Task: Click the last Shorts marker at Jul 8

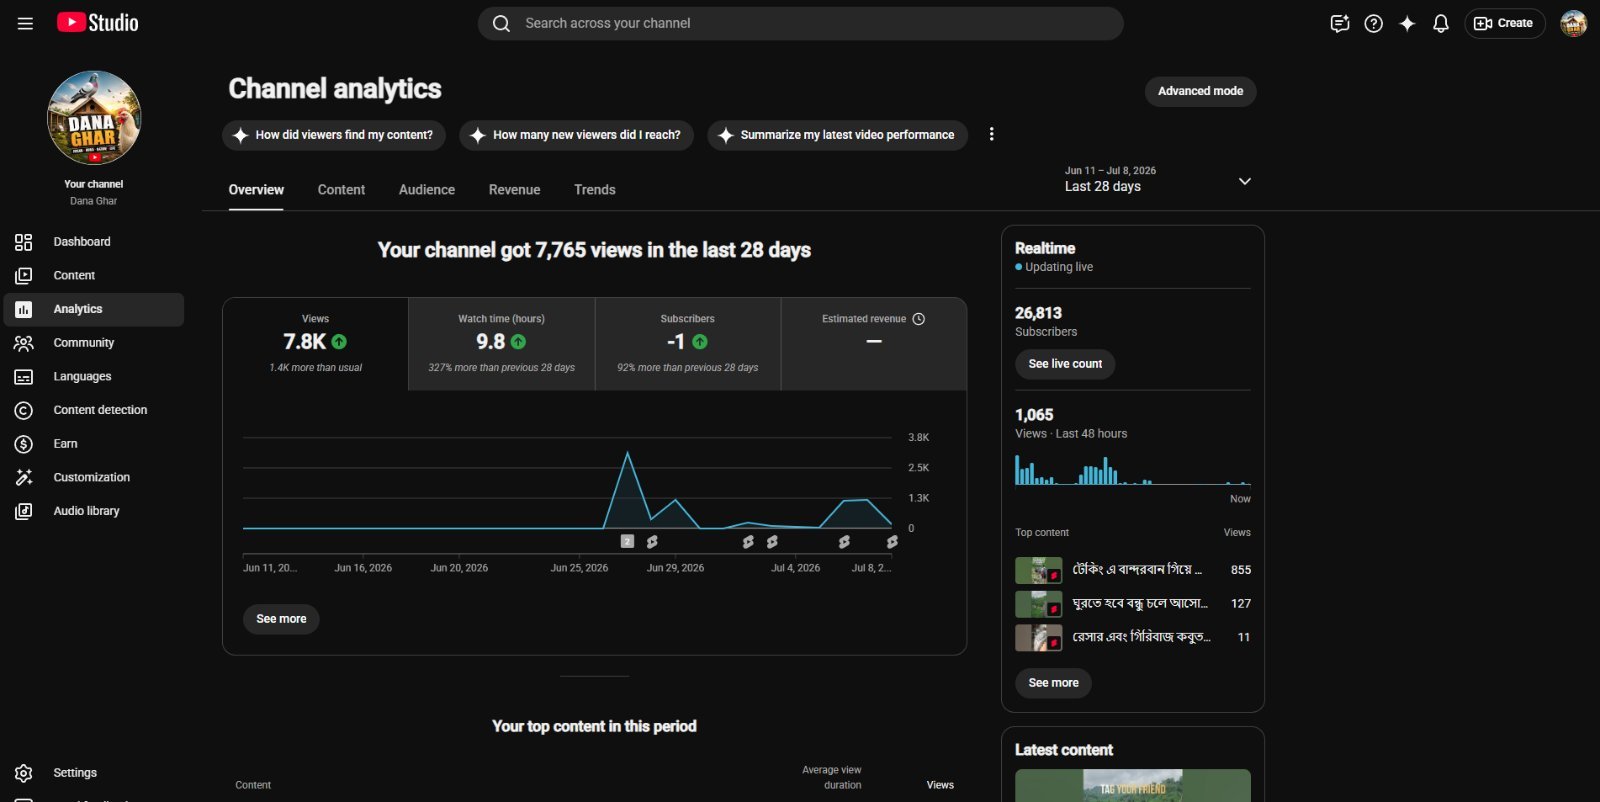Action: click(x=892, y=541)
